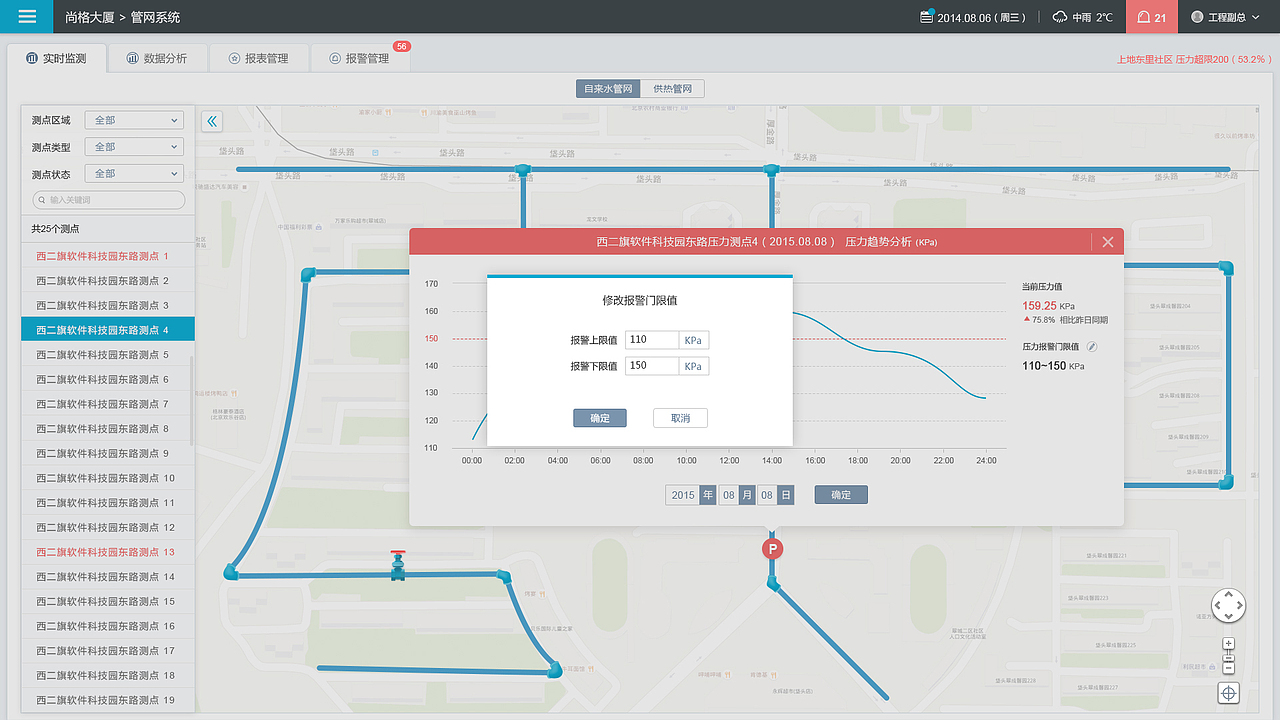Click the measuring point list scrollbar

[x=190, y=400]
